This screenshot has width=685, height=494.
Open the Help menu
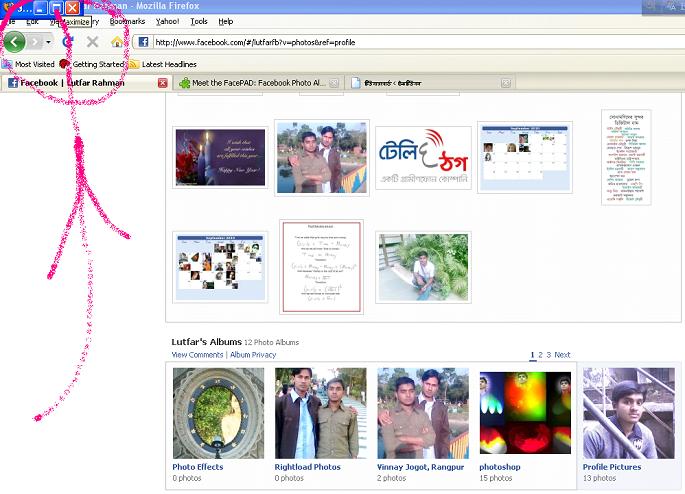point(225,21)
